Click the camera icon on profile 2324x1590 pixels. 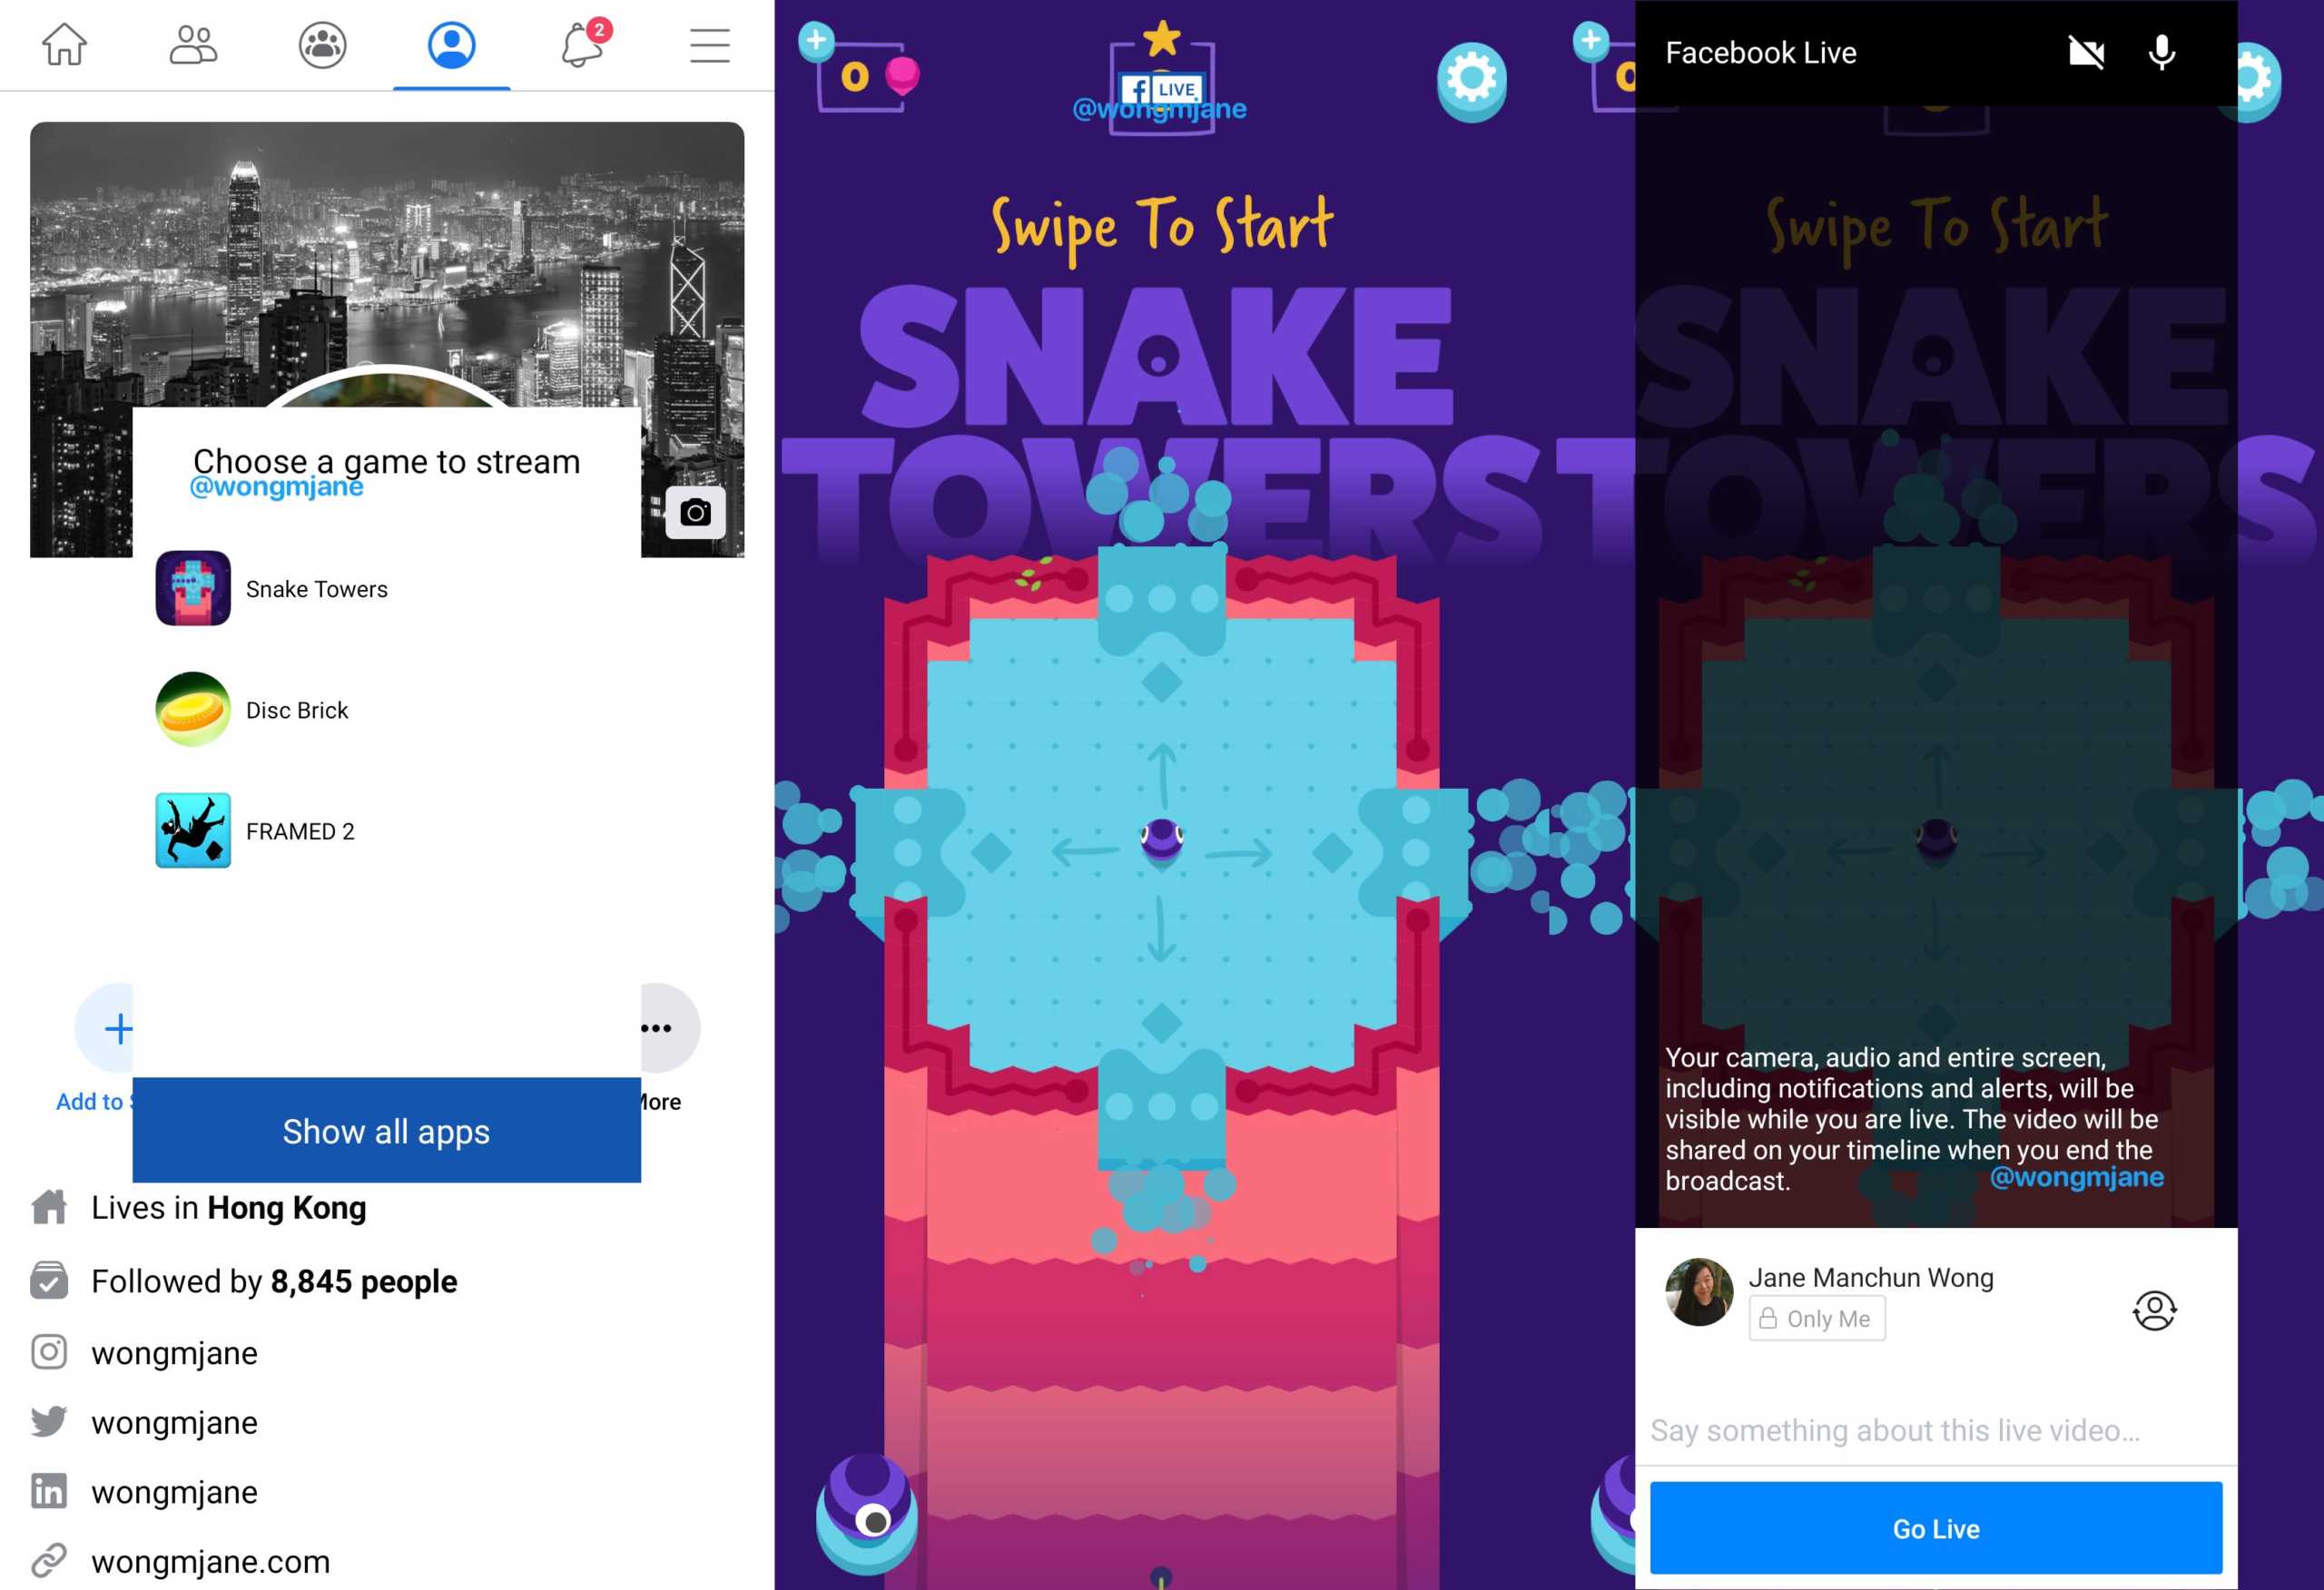click(x=697, y=514)
